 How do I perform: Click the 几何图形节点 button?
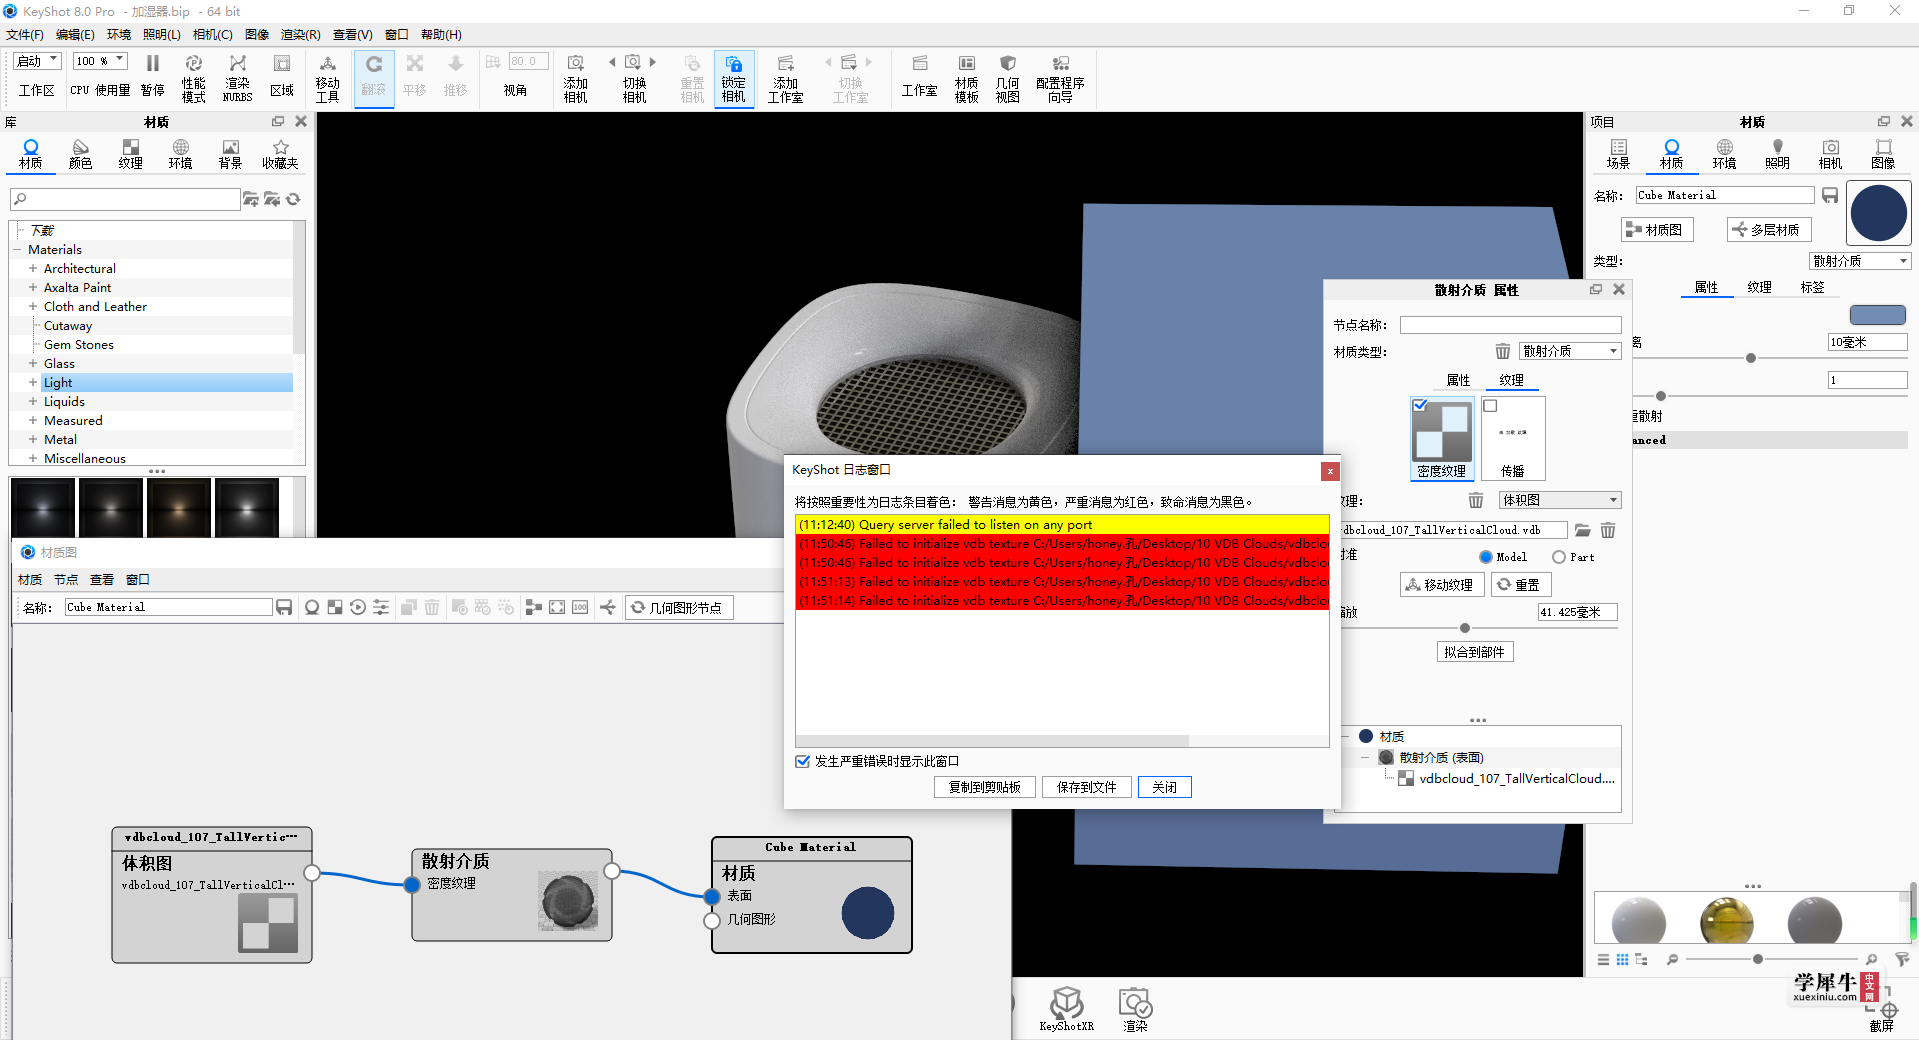pyautogui.click(x=679, y=607)
